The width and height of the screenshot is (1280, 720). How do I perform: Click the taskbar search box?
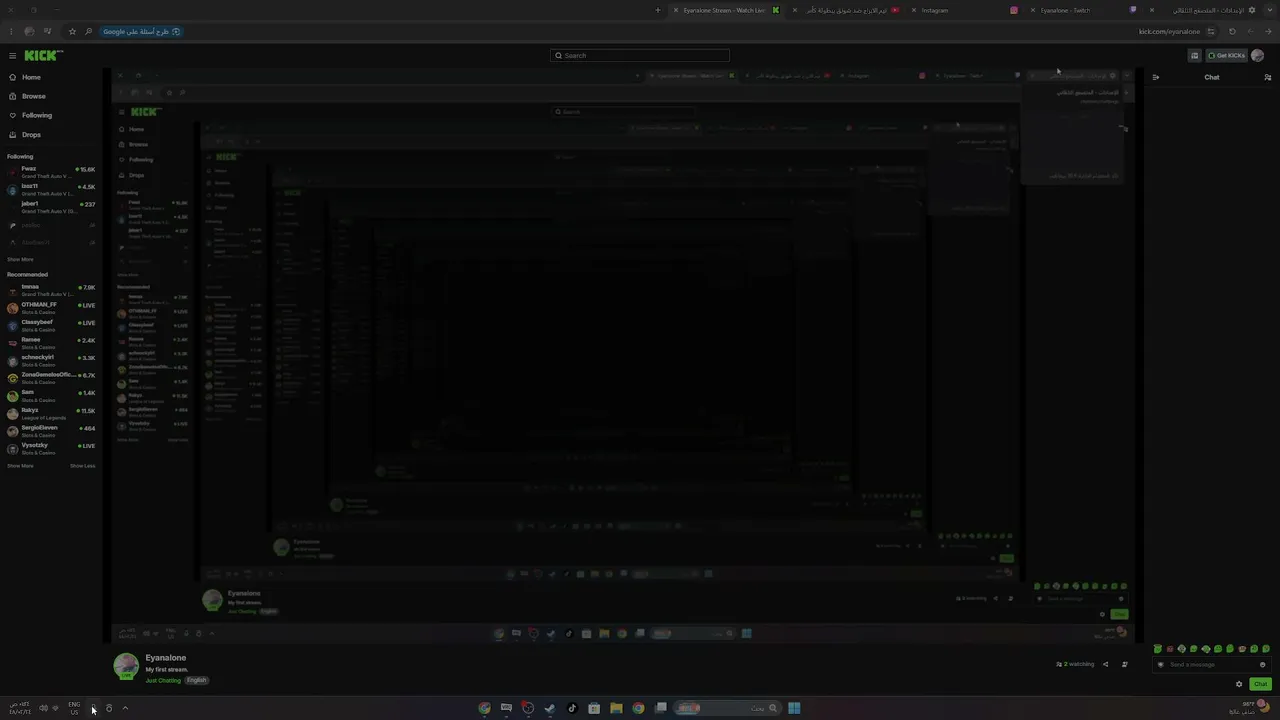[727, 708]
